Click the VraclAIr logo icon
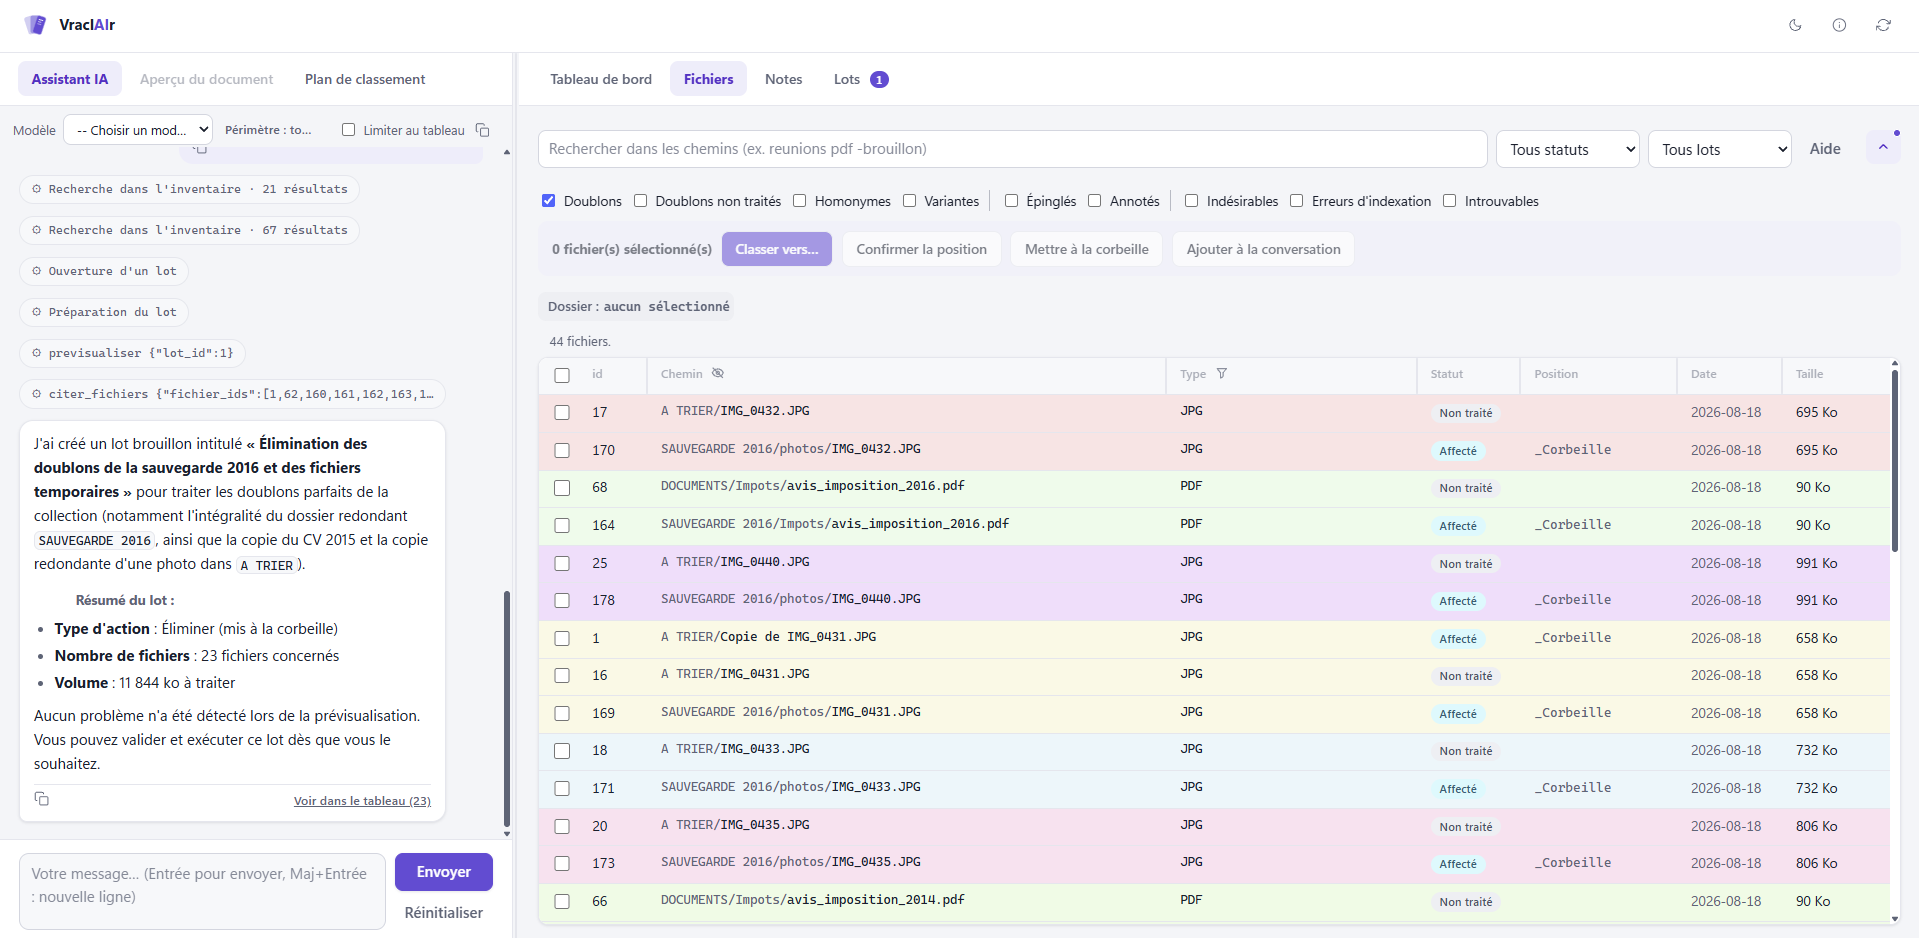 [x=36, y=25]
